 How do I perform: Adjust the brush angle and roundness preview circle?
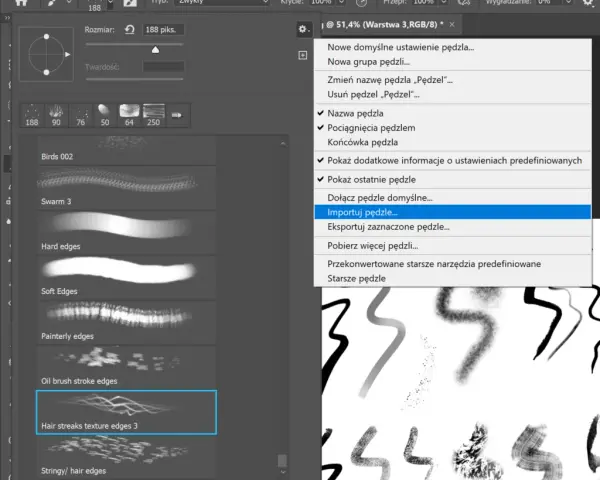pos(46,54)
